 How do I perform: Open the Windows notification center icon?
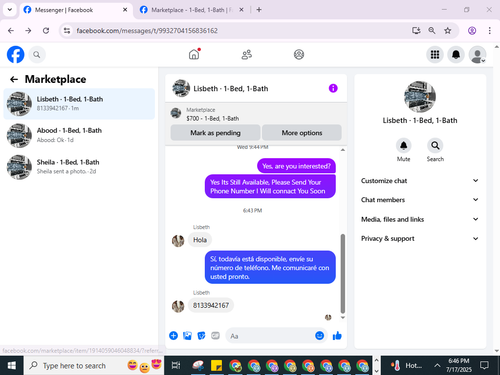(484, 366)
